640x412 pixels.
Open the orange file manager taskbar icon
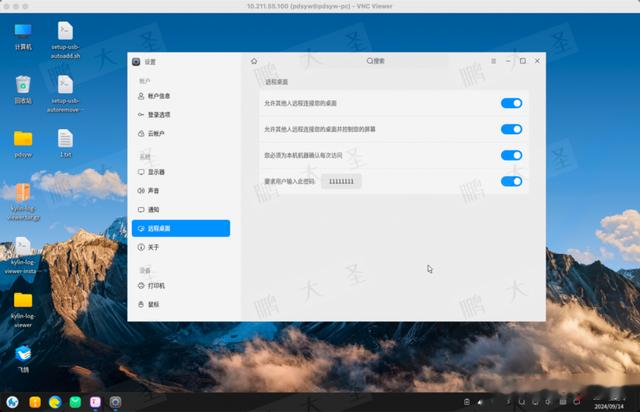pos(35,402)
